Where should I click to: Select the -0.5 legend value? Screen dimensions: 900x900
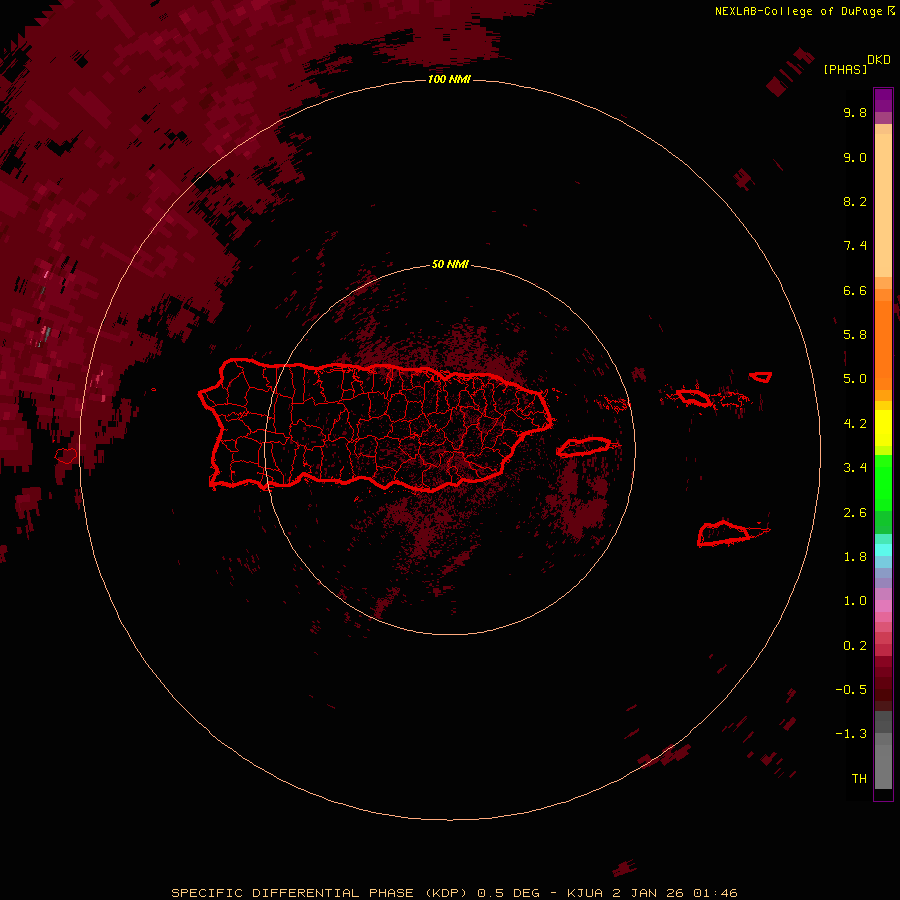(851, 690)
